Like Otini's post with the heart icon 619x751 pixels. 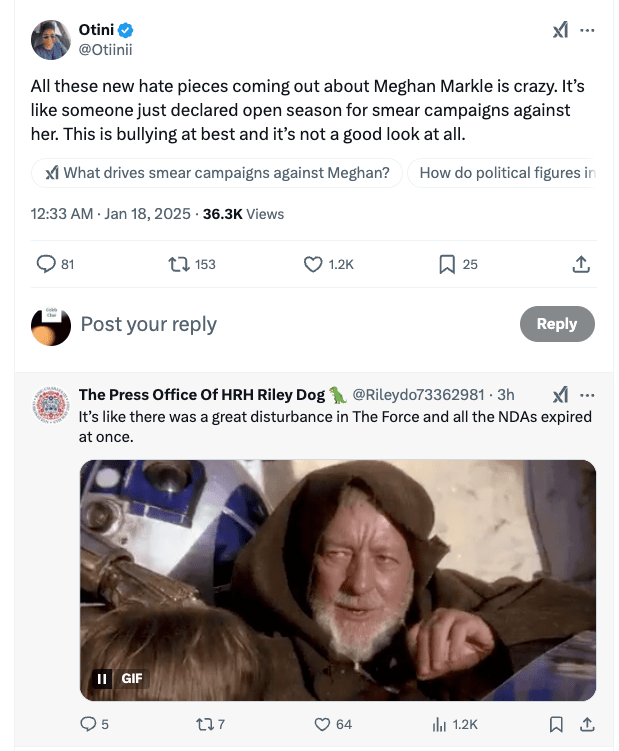[313, 264]
